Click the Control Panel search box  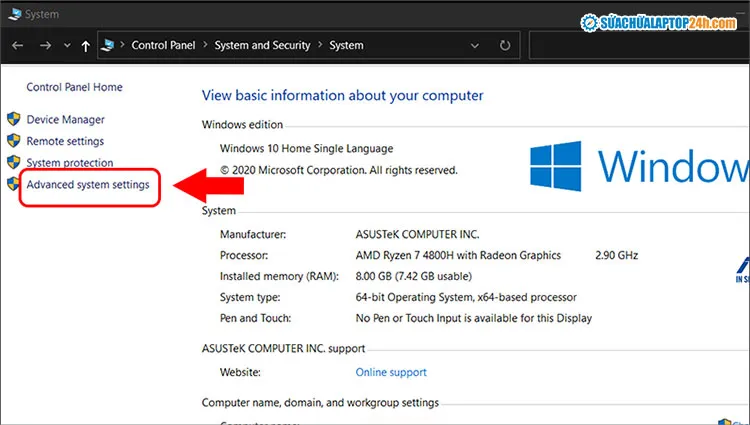pyautogui.click(x=638, y=45)
